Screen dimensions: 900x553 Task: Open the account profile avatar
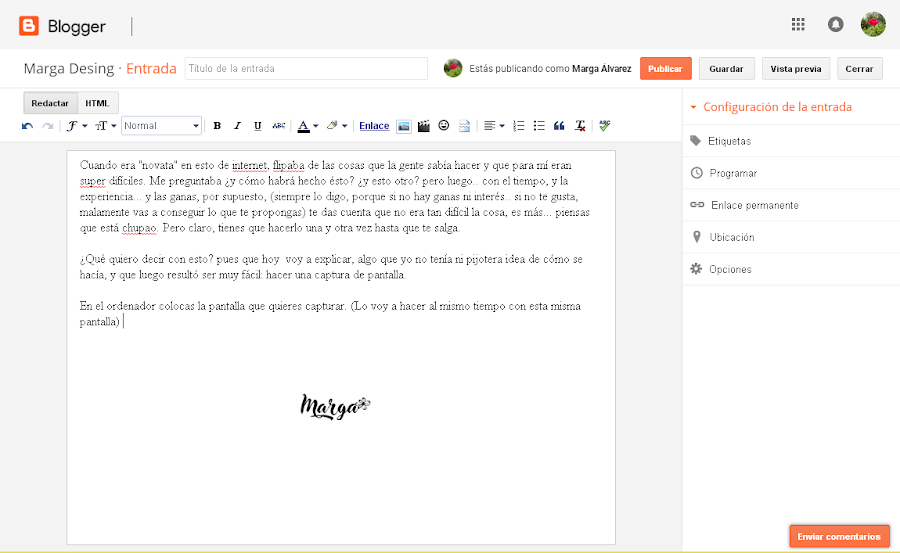pyautogui.click(x=873, y=24)
